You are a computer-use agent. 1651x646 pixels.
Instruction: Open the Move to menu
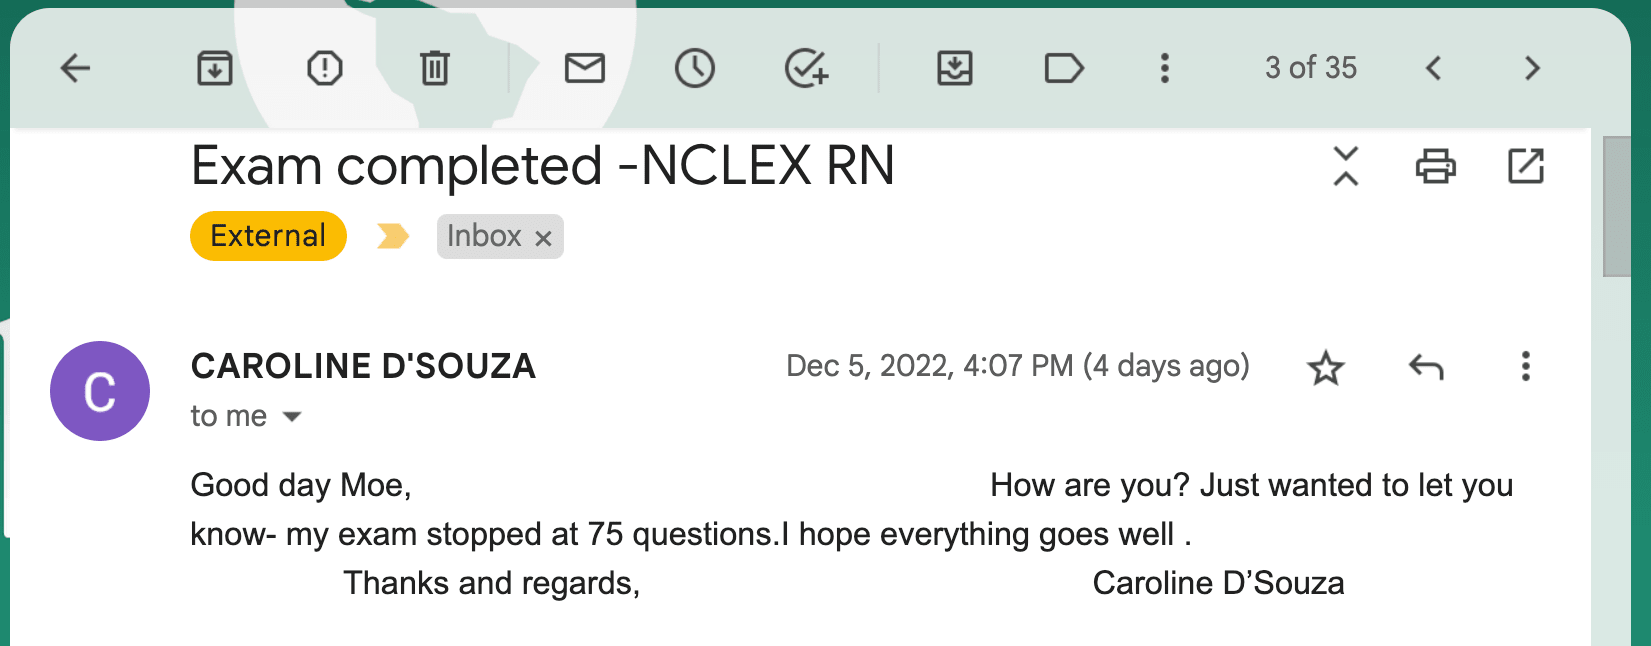pyautogui.click(x=954, y=68)
